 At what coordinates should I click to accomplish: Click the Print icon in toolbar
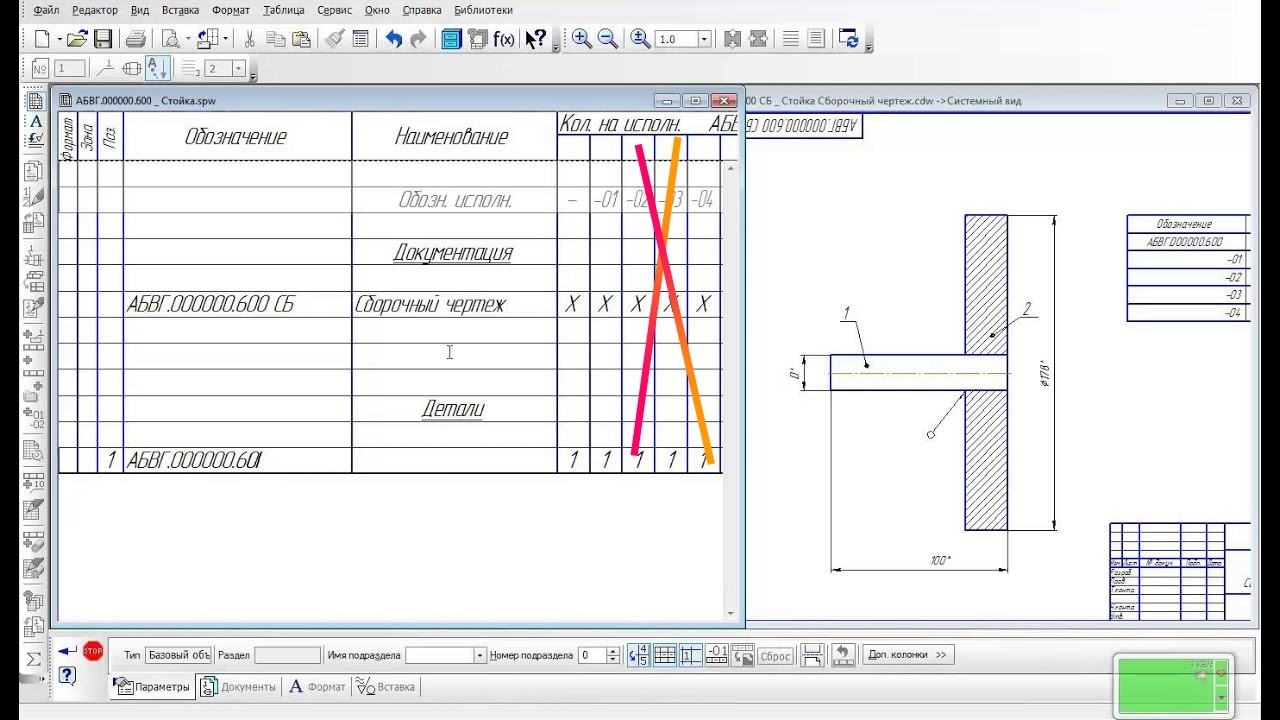click(x=136, y=39)
